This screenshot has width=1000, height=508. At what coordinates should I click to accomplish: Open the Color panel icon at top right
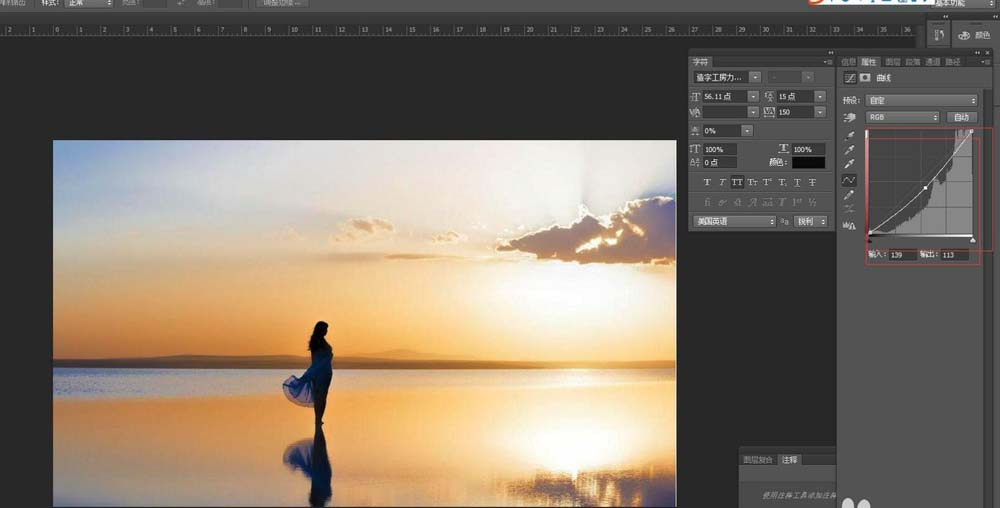click(x=974, y=36)
